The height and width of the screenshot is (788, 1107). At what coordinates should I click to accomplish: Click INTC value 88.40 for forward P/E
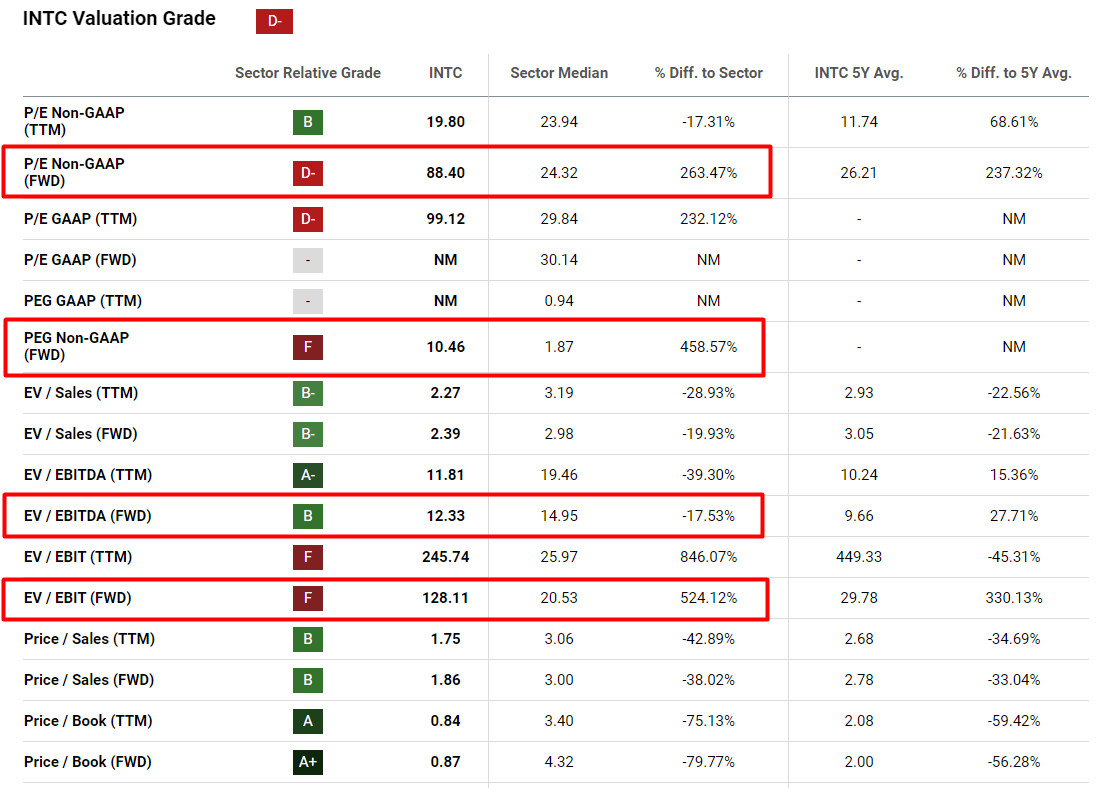[445, 173]
